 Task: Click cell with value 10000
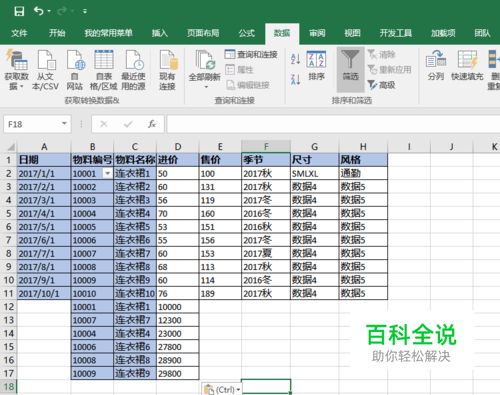(178, 307)
